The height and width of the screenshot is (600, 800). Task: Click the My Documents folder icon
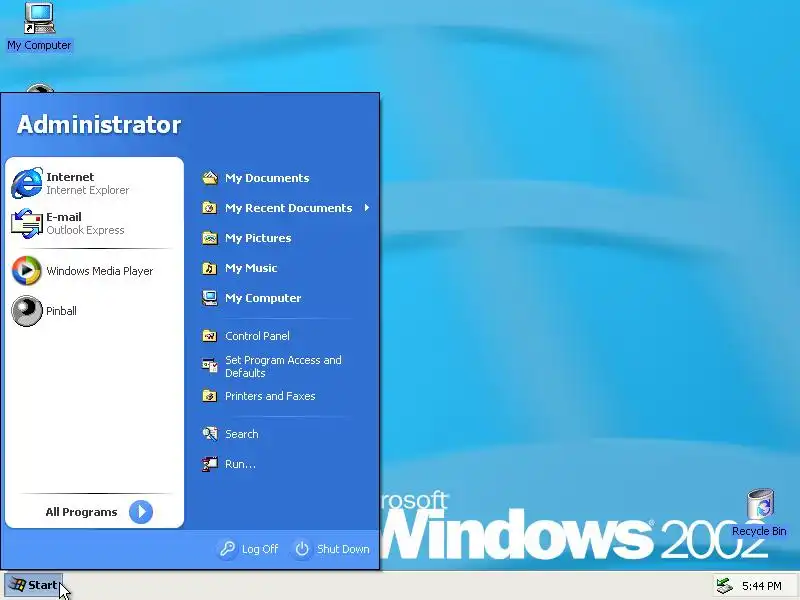(x=210, y=178)
